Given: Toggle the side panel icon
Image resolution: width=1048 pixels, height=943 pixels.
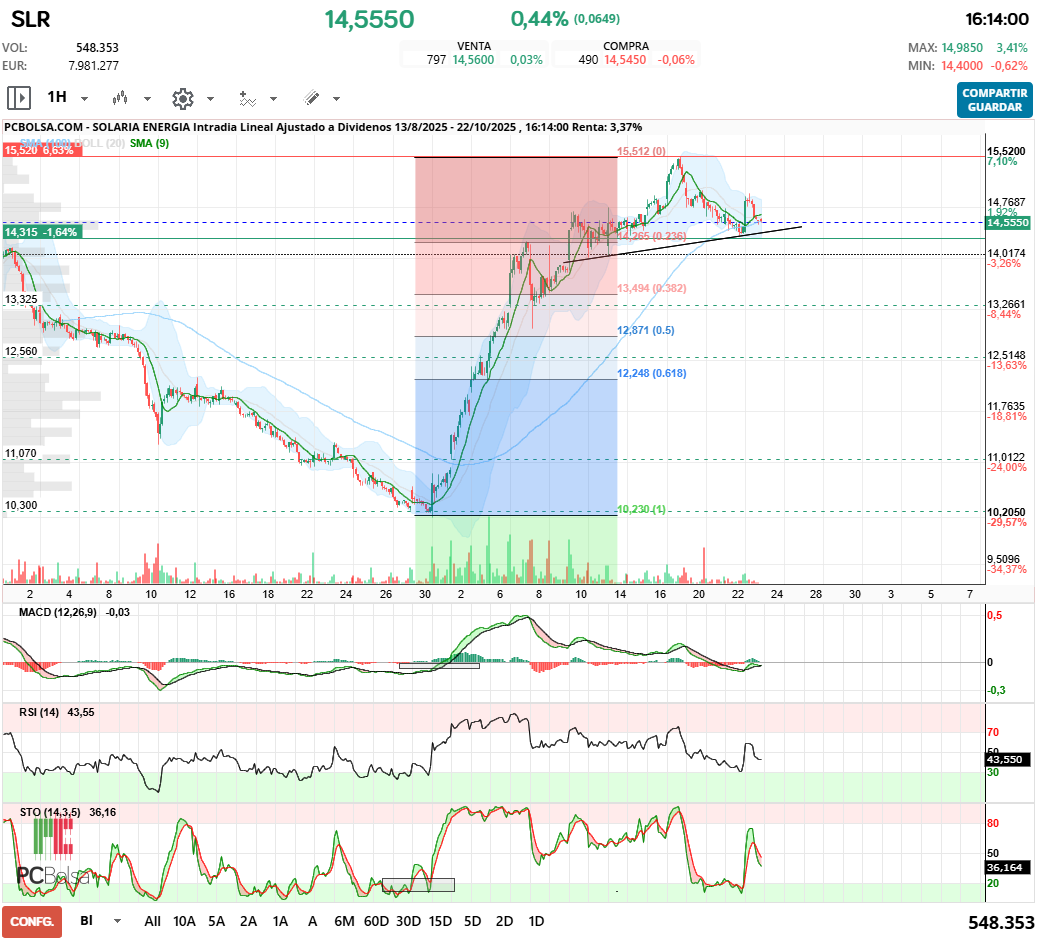Looking at the screenshot, I should 19,98.
